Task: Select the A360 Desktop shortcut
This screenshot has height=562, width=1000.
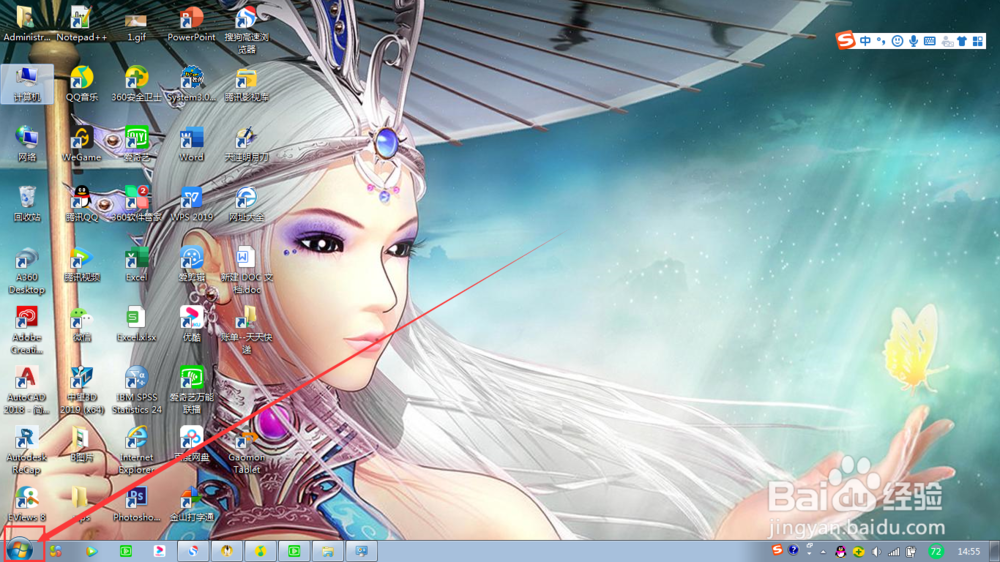Action: point(27,270)
